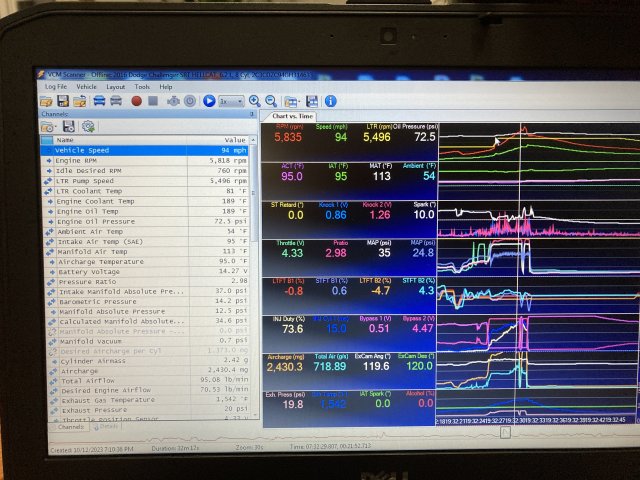The height and width of the screenshot is (480, 640).
Task: Open a layout file via folder-grid icon
Action: coord(290,101)
